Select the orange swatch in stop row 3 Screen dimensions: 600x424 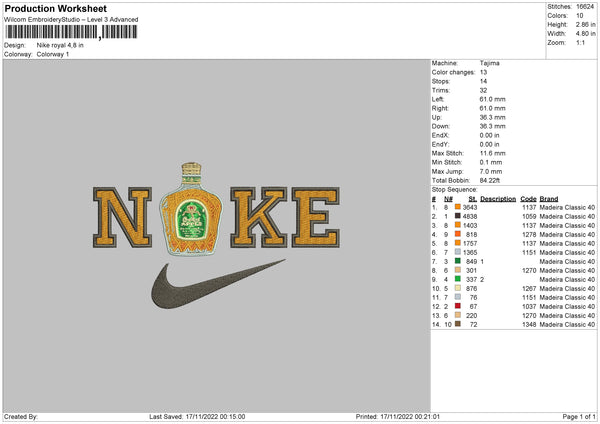click(458, 225)
